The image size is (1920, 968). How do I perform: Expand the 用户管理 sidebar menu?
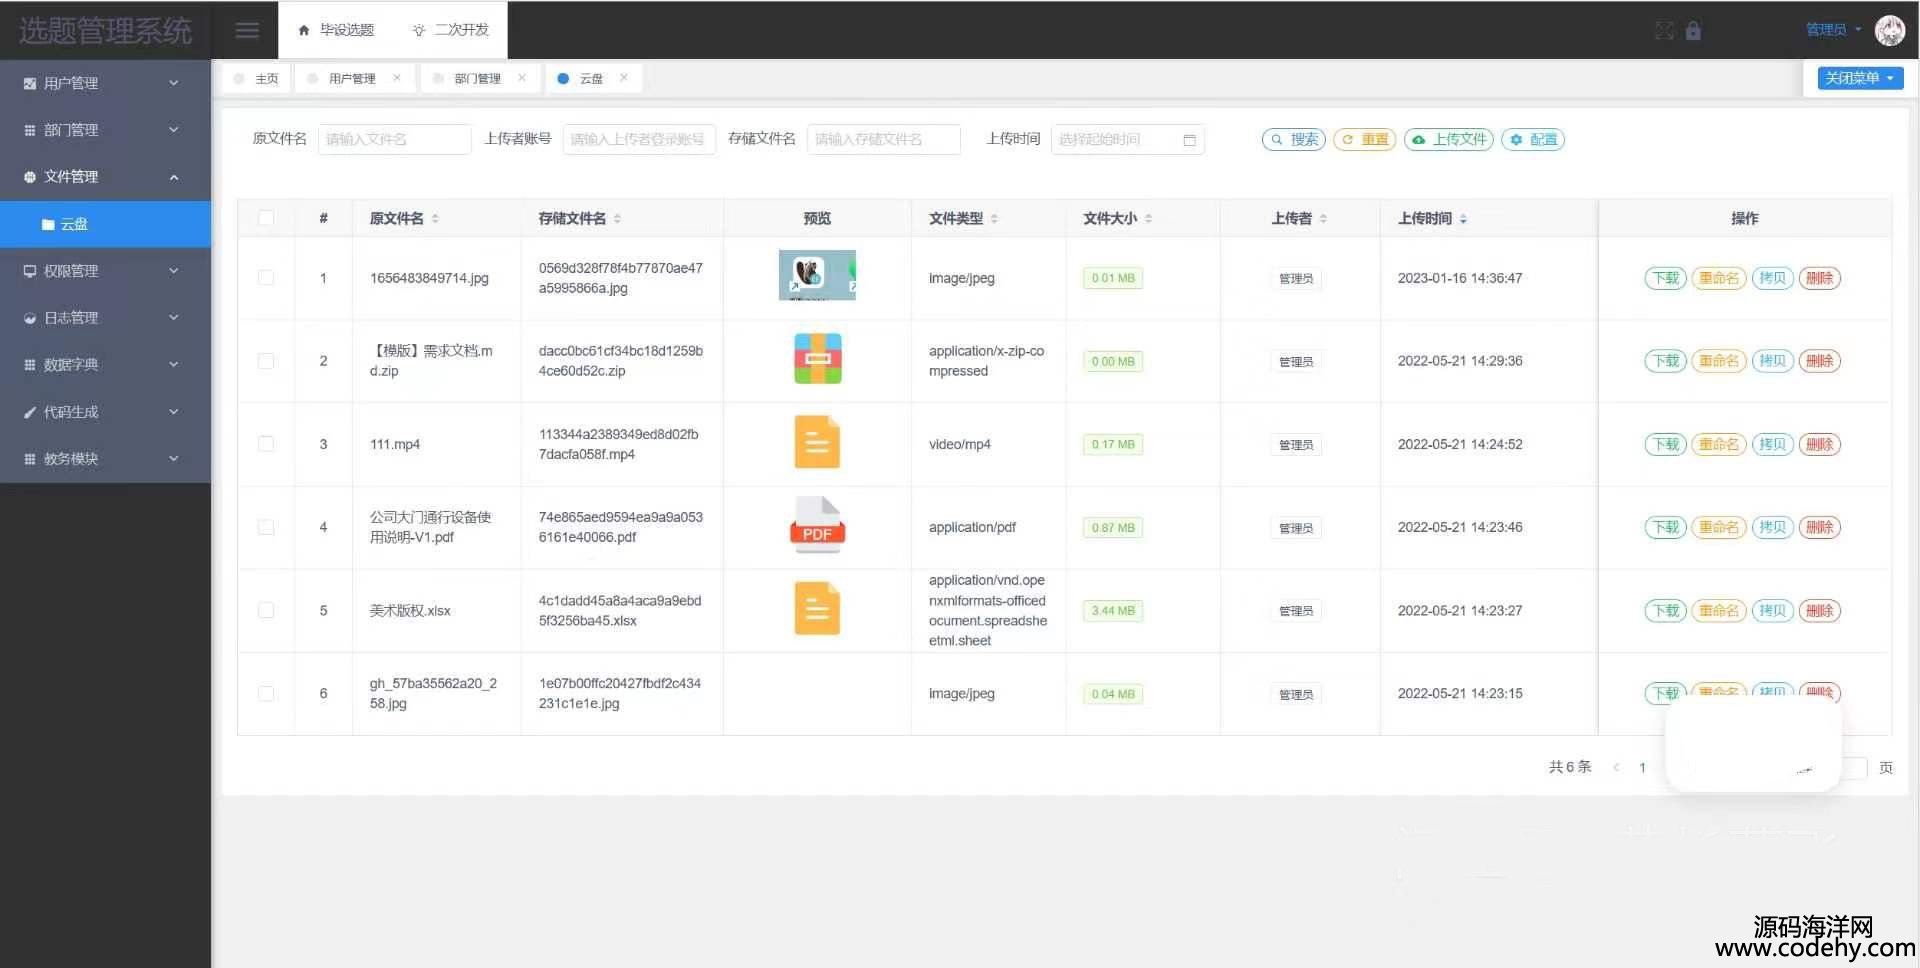(x=105, y=83)
